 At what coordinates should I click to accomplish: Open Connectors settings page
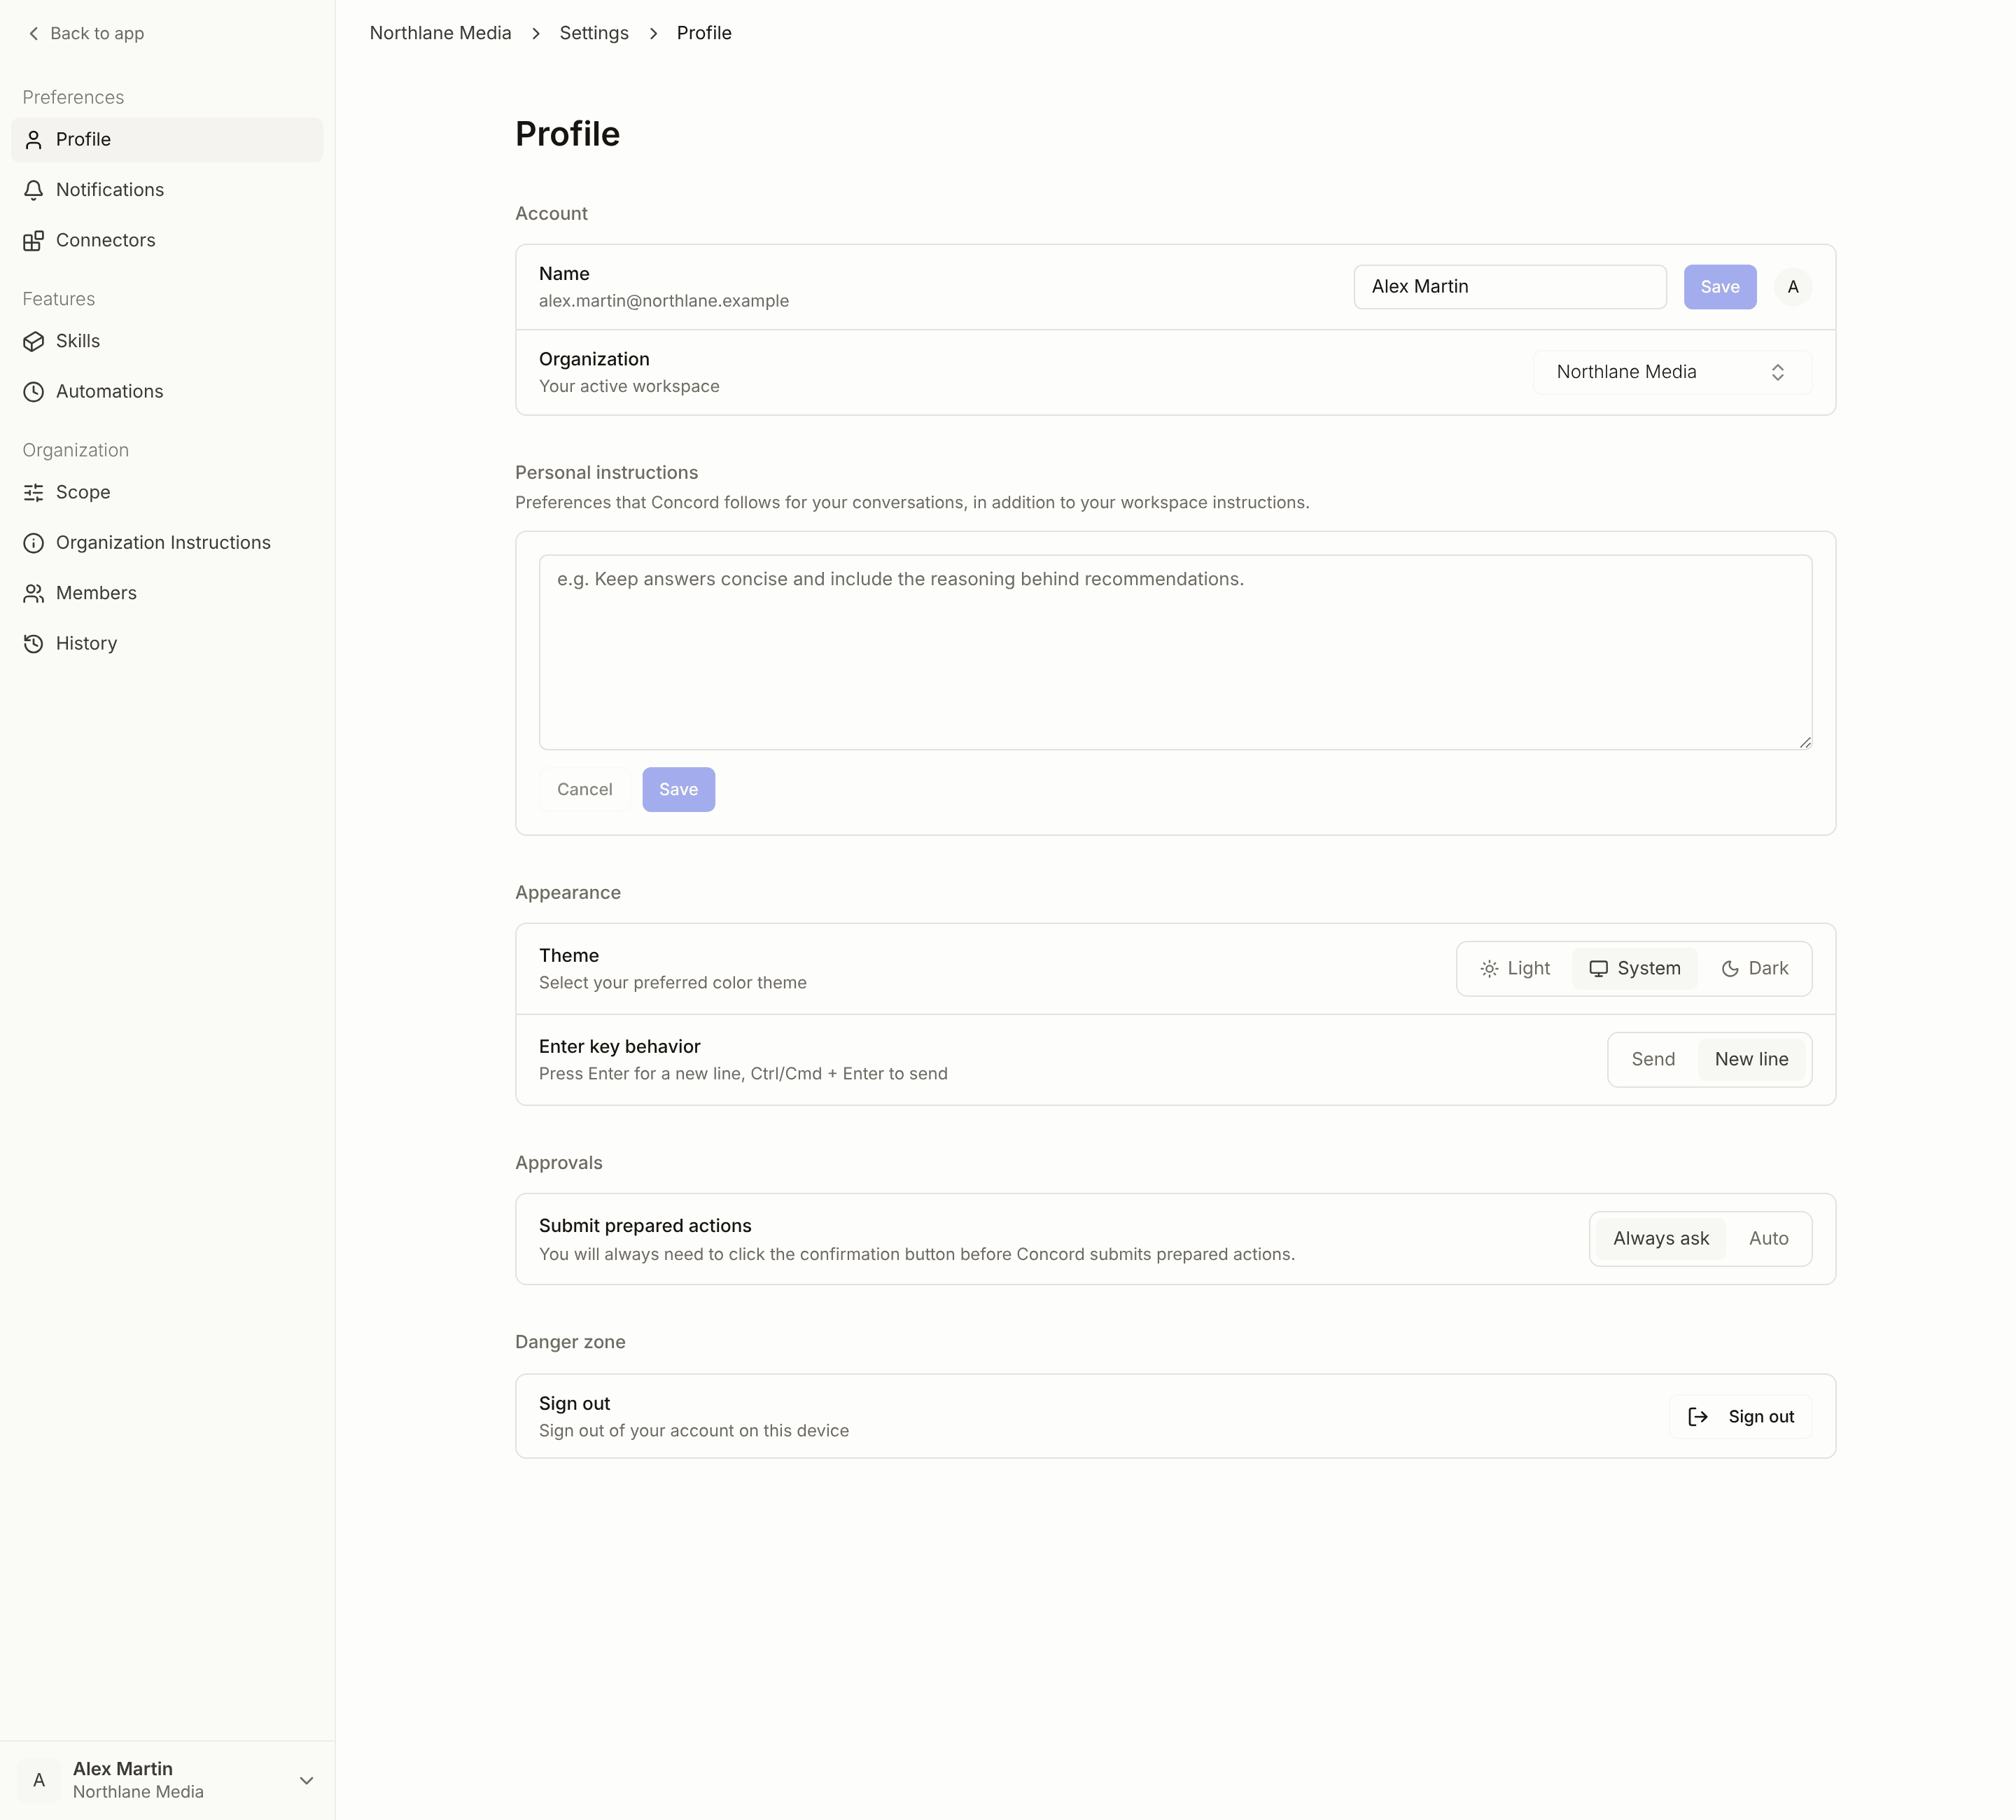[x=167, y=241]
